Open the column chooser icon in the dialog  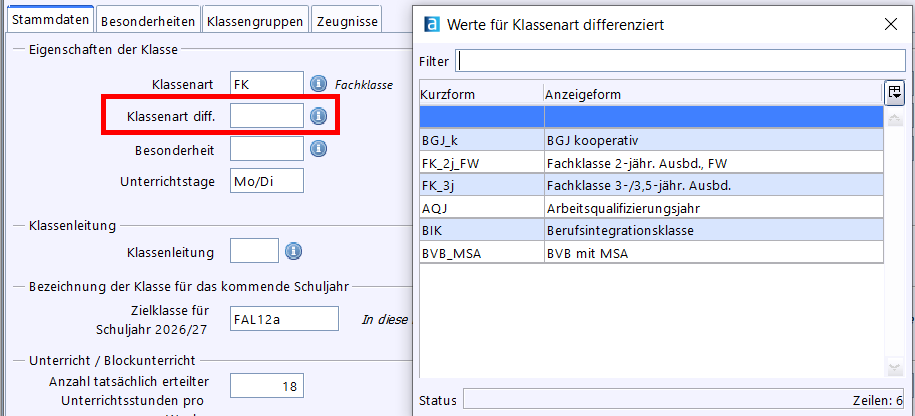coord(894,92)
